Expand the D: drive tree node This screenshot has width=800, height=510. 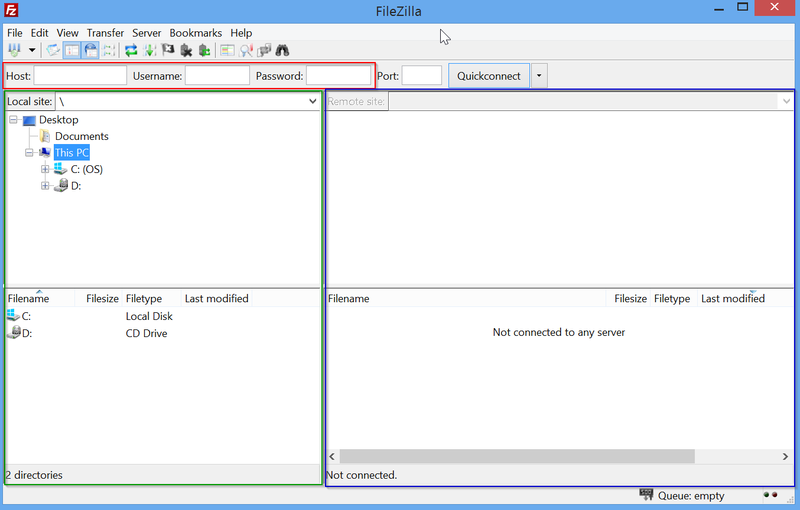[45, 186]
